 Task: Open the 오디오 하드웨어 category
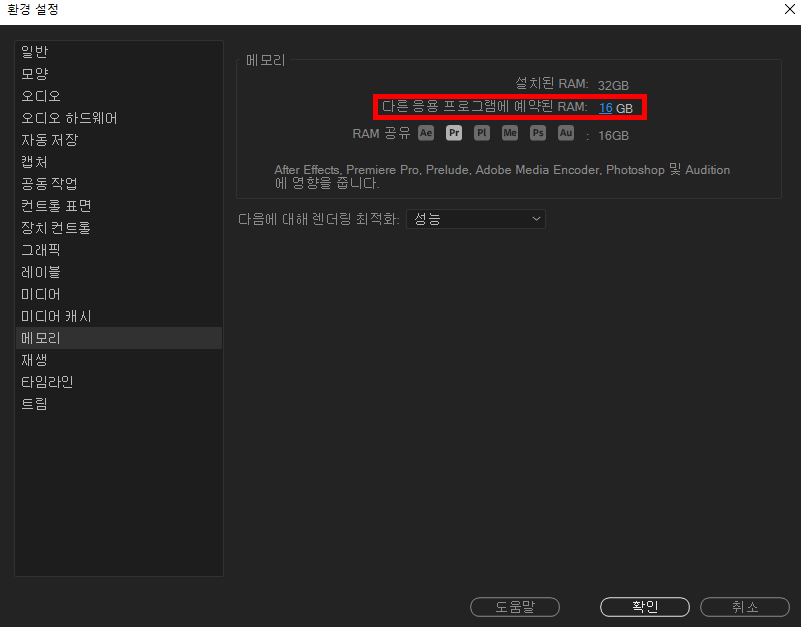(x=119, y=118)
